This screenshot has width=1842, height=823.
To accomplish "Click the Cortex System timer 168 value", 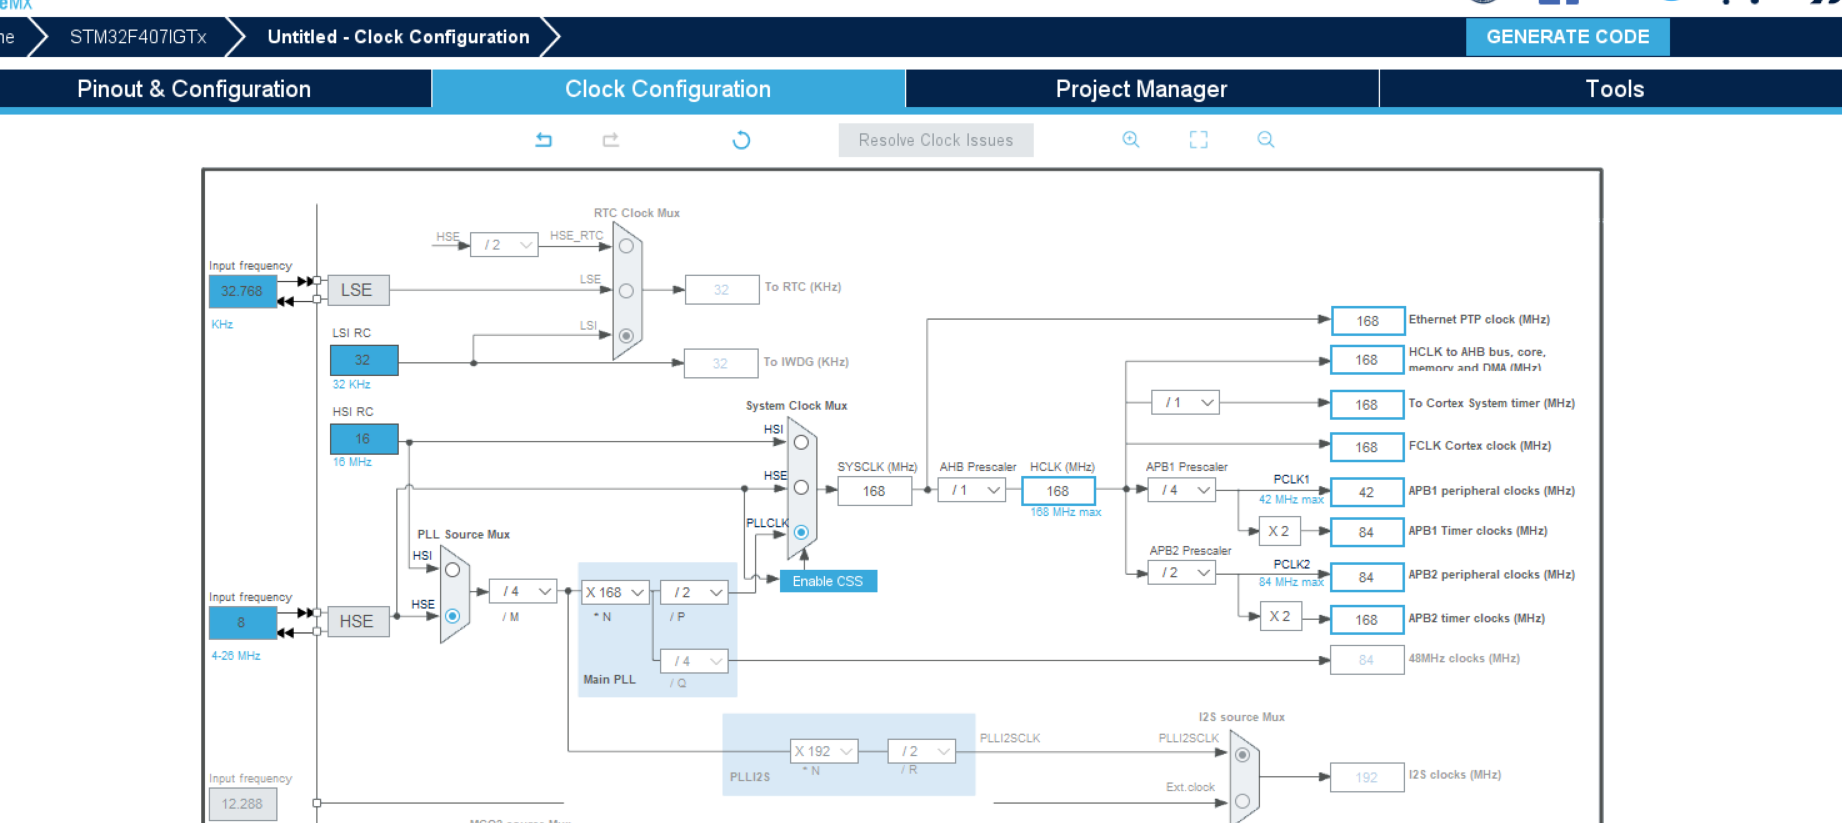I will [x=1367, y=404].
